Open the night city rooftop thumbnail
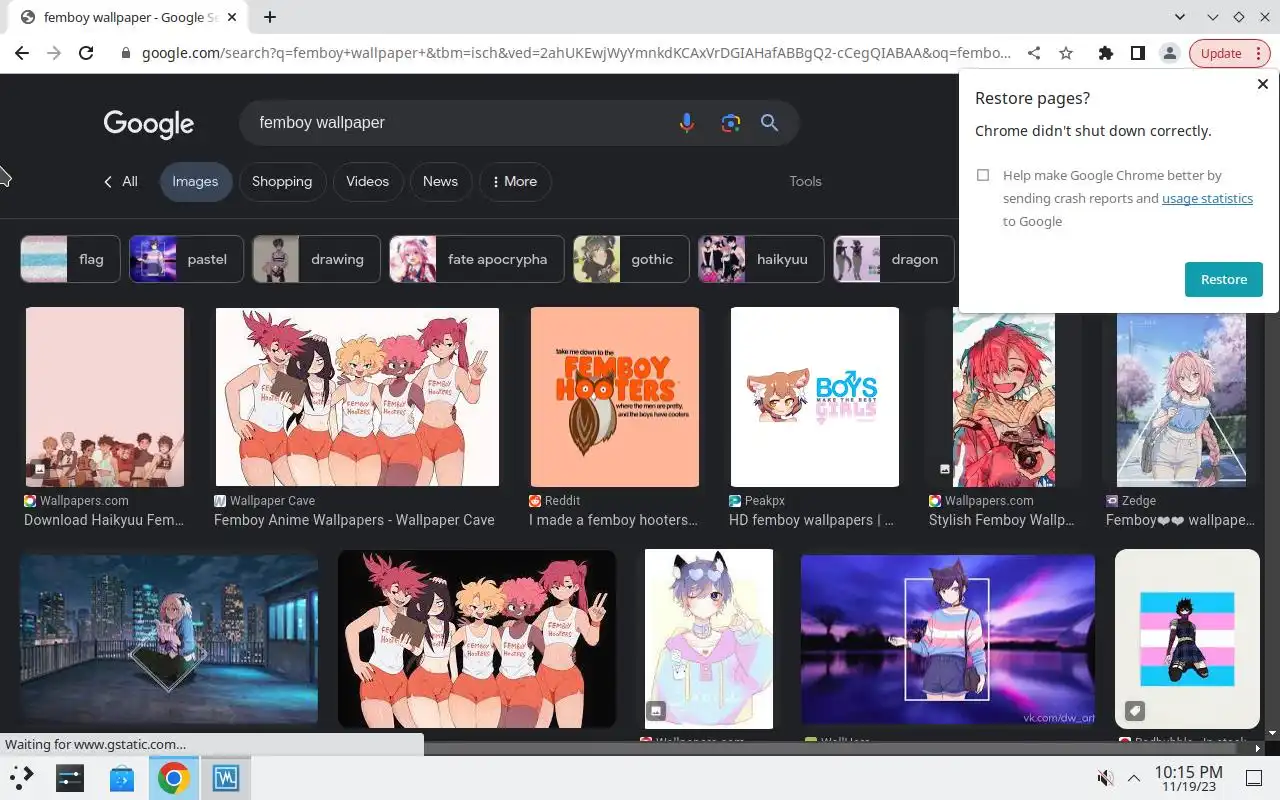 tap(169, 639)
